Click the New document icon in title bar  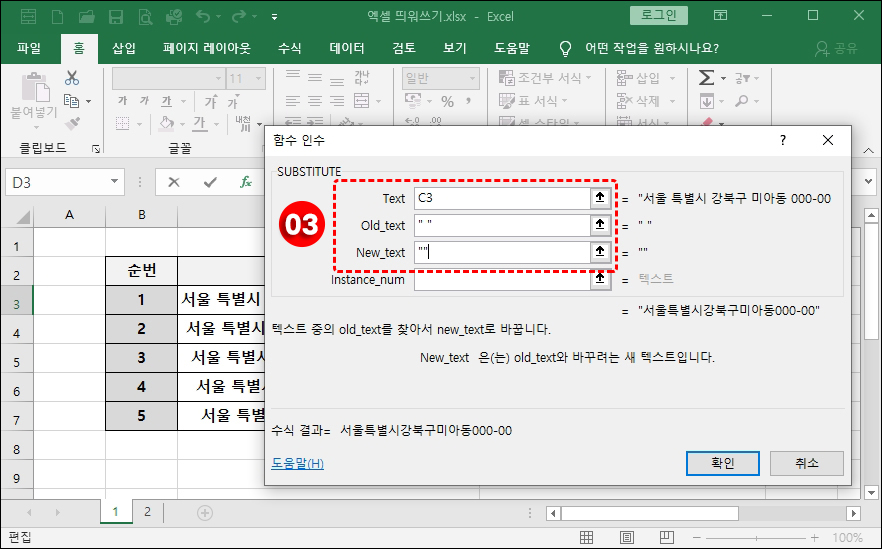coord(57,16)
